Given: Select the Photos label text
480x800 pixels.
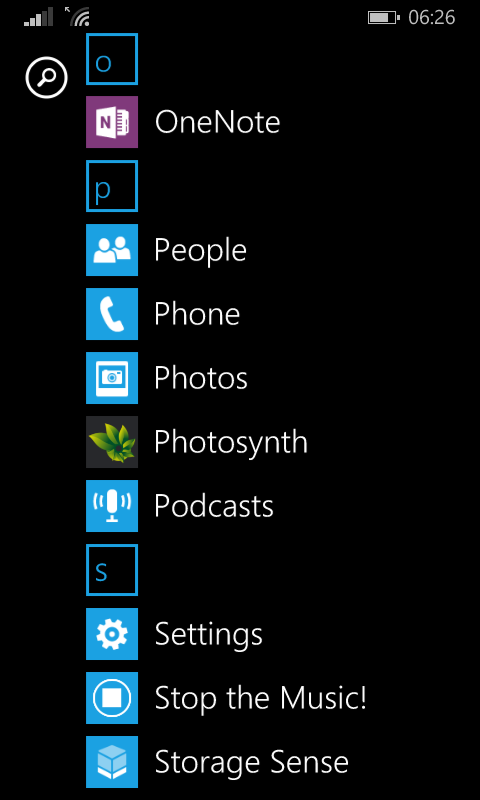Looking at the screenshot, I should 201,378.
